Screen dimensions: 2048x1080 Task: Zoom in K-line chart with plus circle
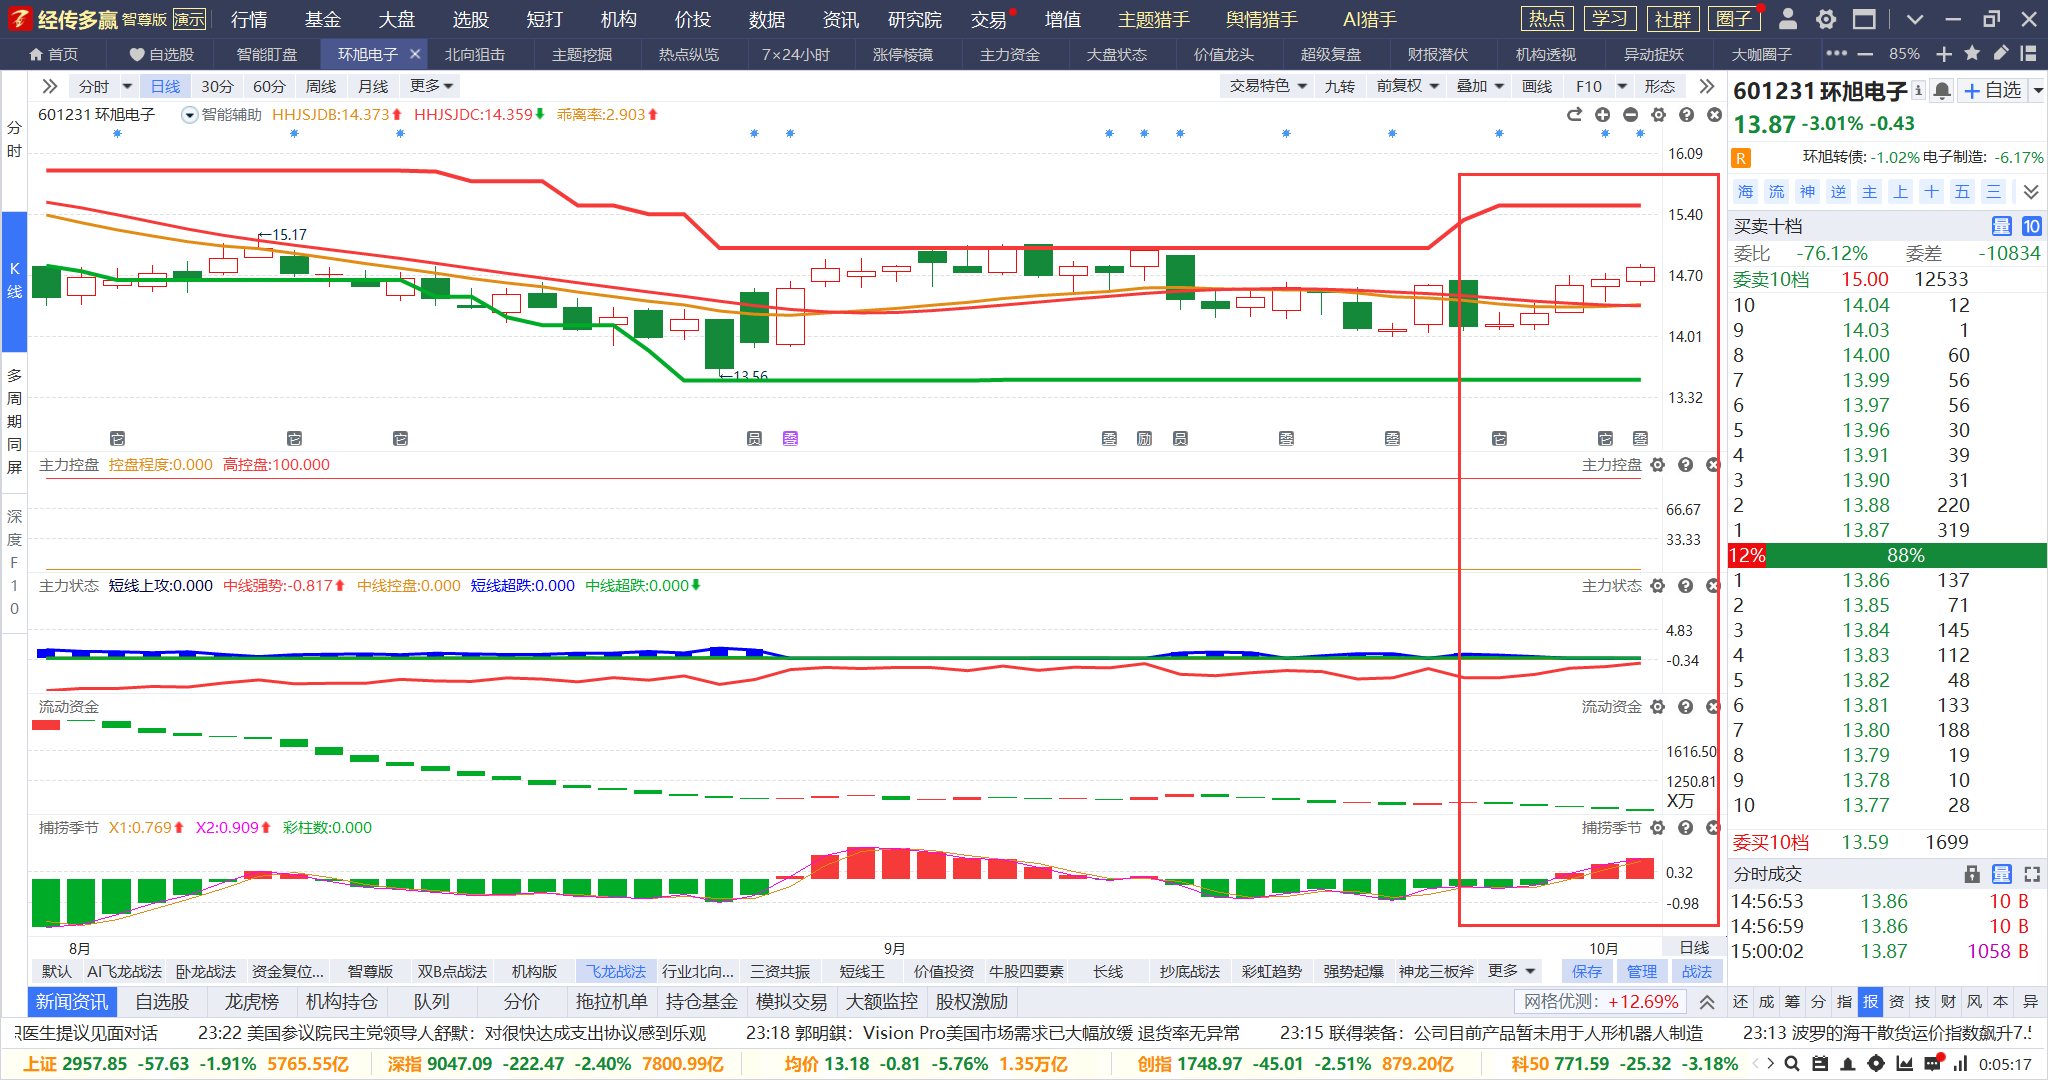[1602, 115]
